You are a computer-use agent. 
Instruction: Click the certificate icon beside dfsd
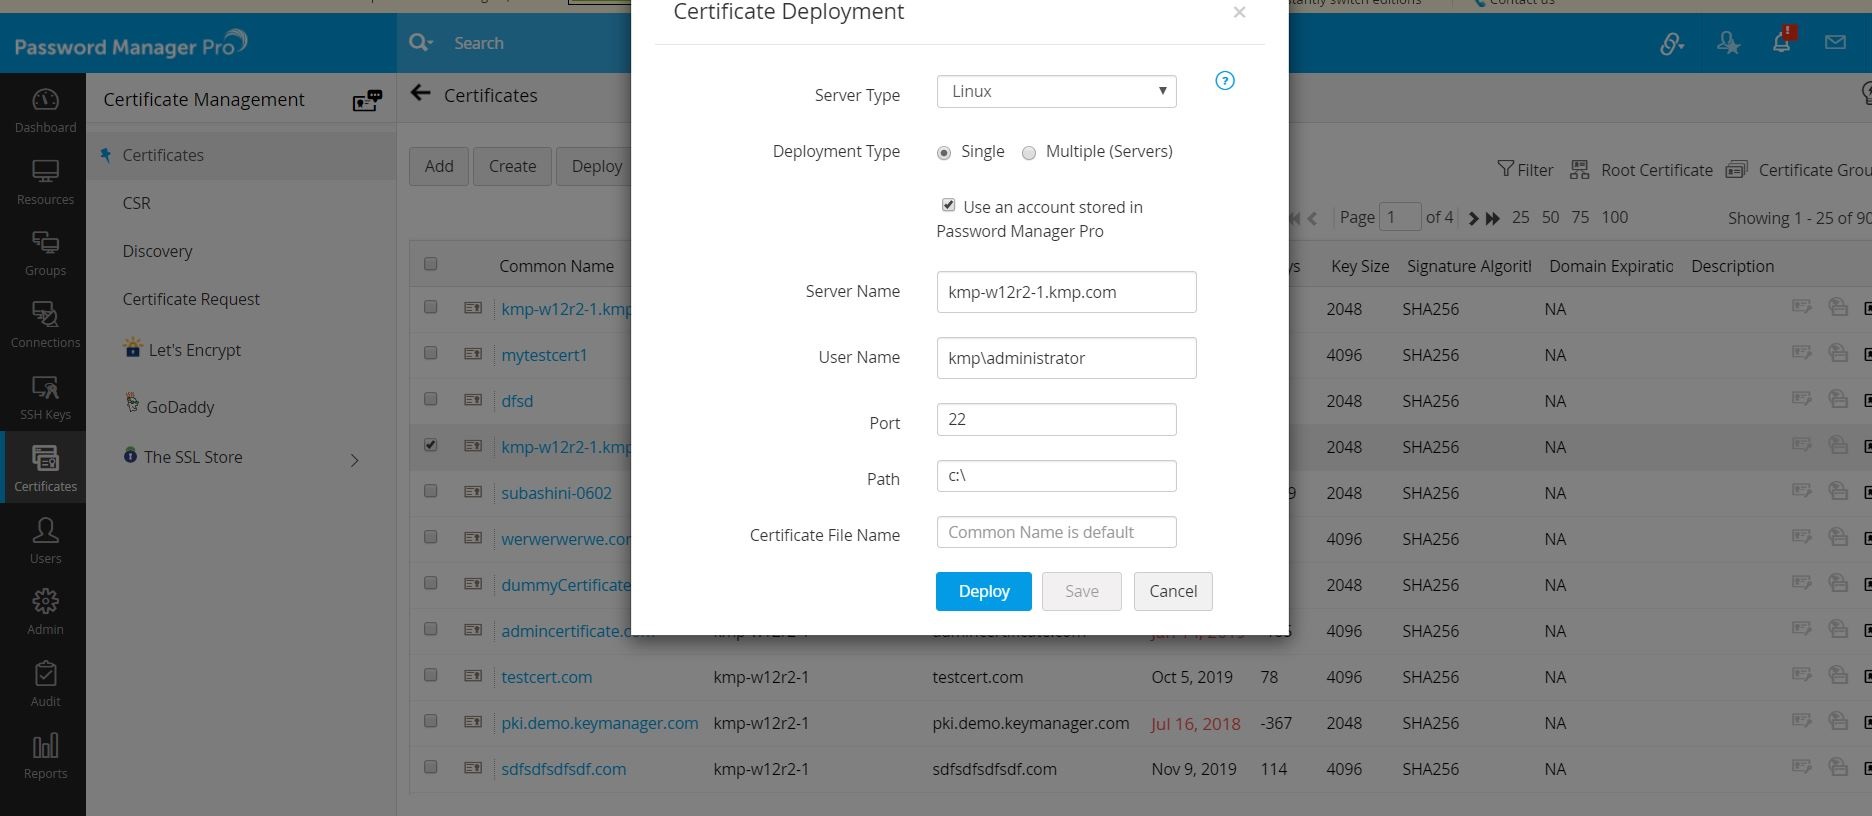(x=473, y=400)
